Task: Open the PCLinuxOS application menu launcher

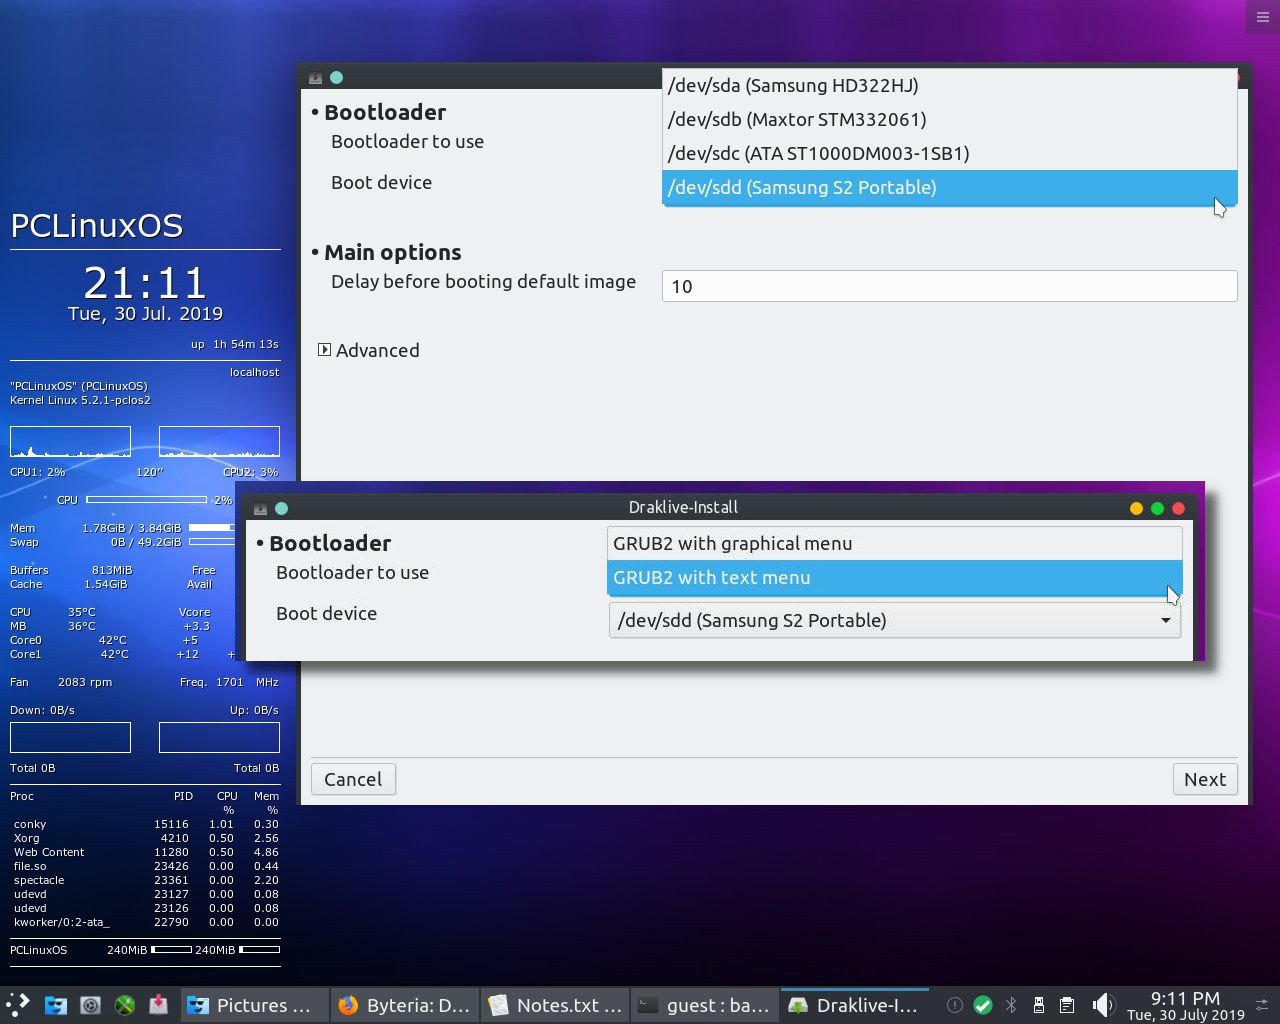Action: pyautogui.click(x=16, y=1004)
